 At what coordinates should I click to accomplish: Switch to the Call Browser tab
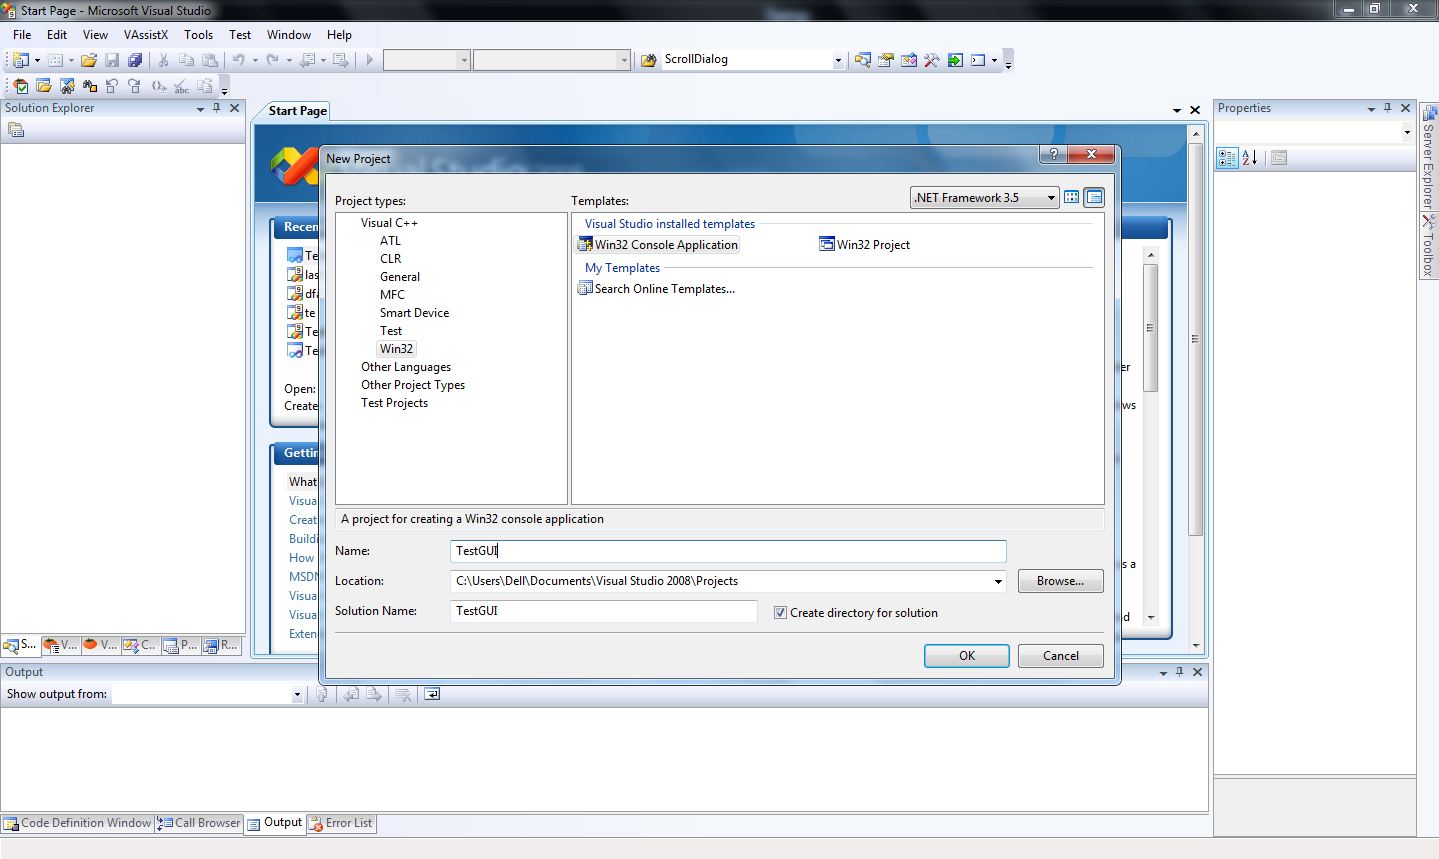(199, 823)
